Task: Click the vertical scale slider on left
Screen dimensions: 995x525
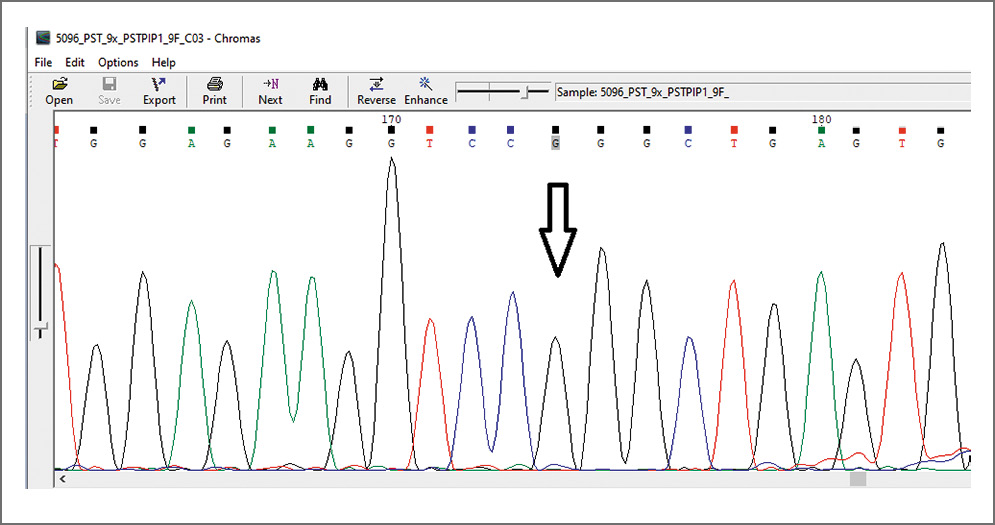Action: coord(40,329)
